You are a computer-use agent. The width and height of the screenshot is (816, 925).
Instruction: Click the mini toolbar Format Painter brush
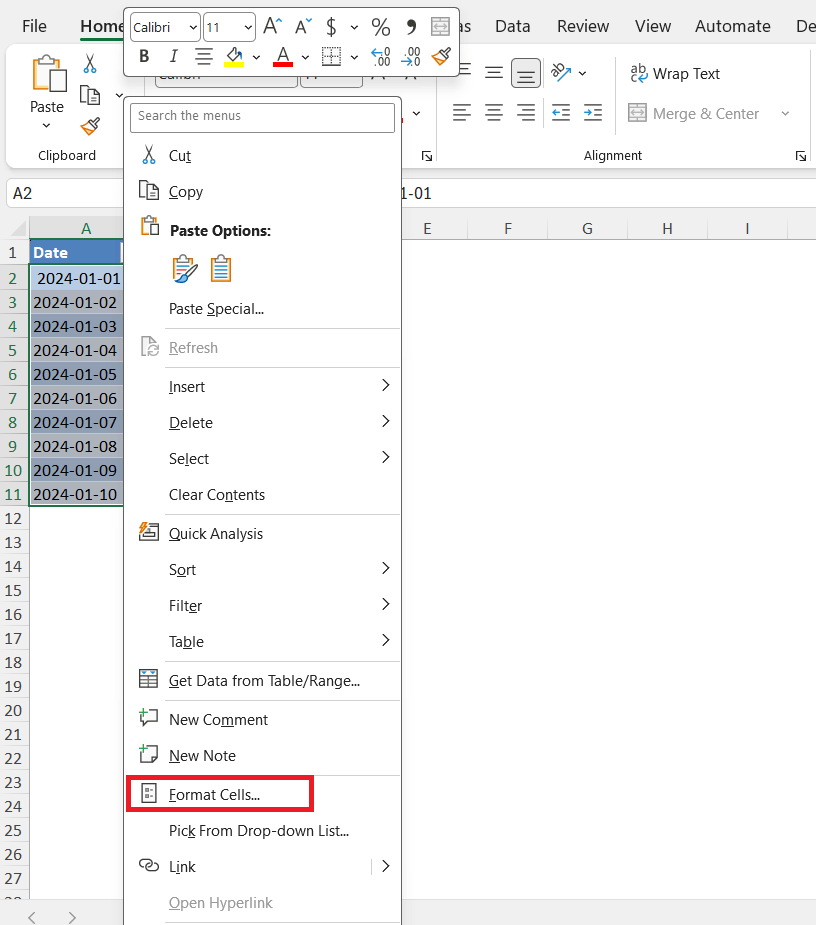click(440, 56)
